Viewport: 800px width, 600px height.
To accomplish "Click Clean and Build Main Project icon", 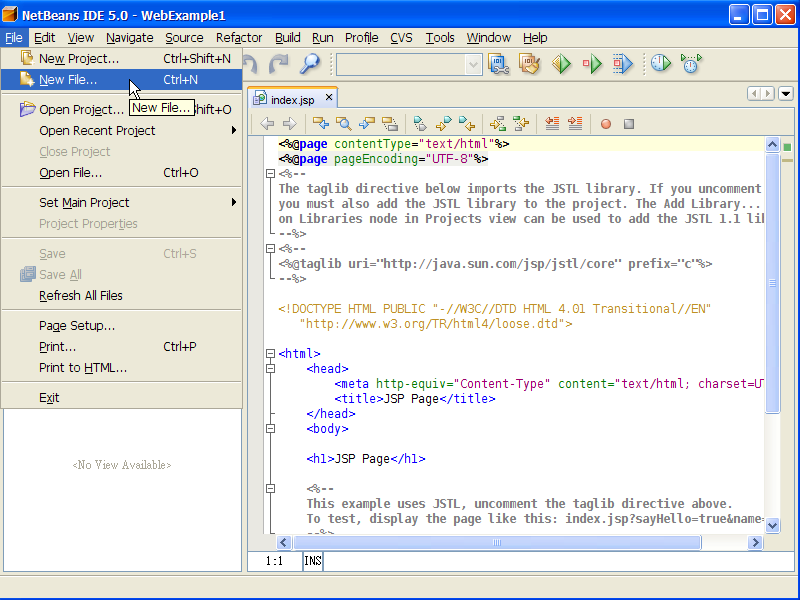I will (530, 64).
